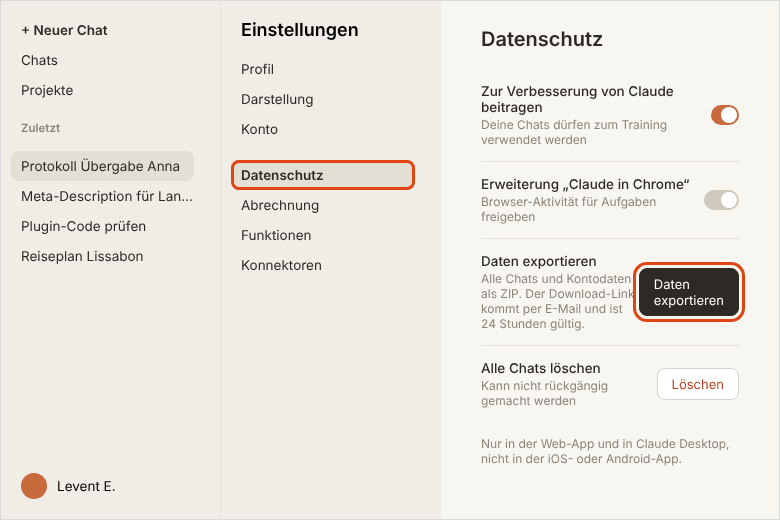This screenshot has height=520, width=780.
Task: Open chat Reiseplan Lissabon
Action: 82,256
